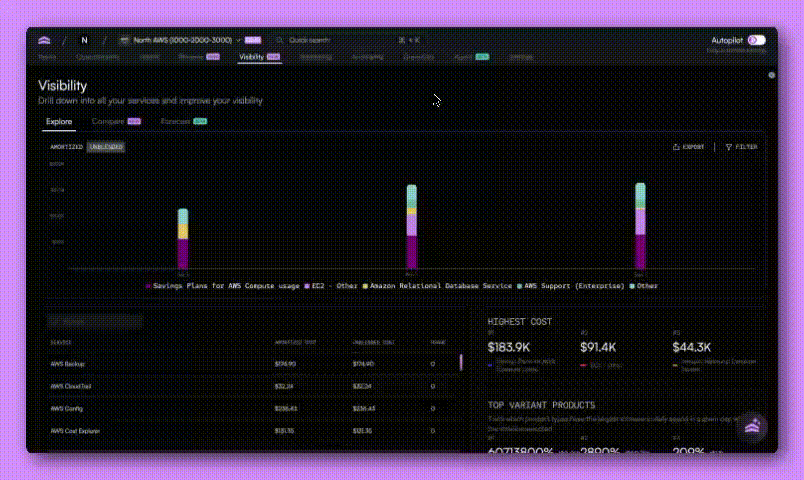Screen dimensions: 804x480
Task: Click the first stacked cost bar
Action: point(183,238)
